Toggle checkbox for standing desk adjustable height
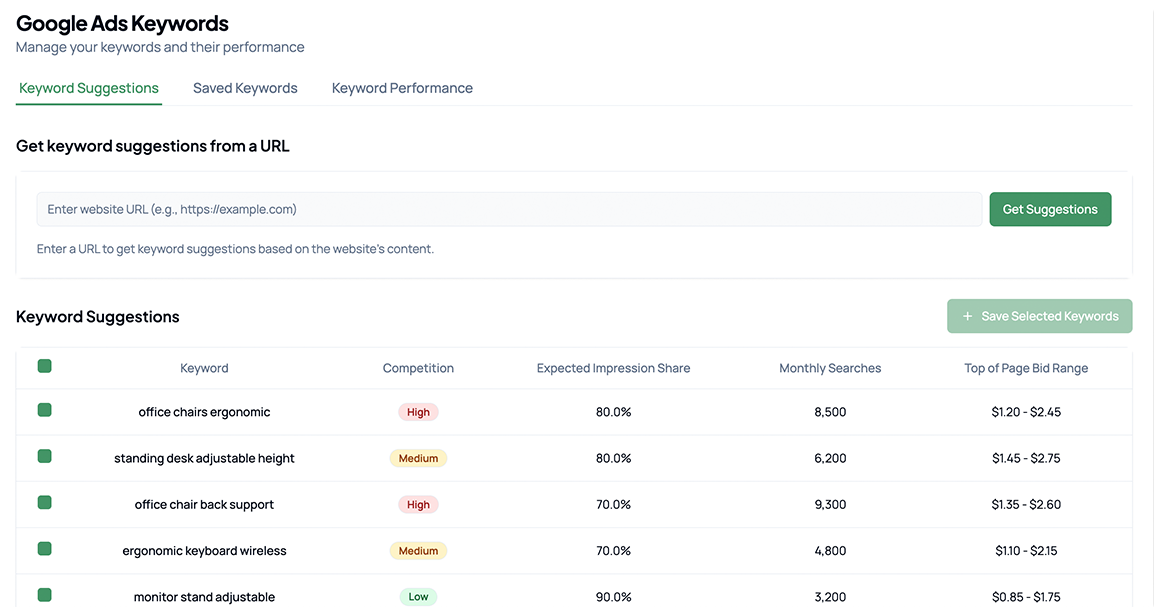This screenshot has height=615, width=1157. pos(44,456)
